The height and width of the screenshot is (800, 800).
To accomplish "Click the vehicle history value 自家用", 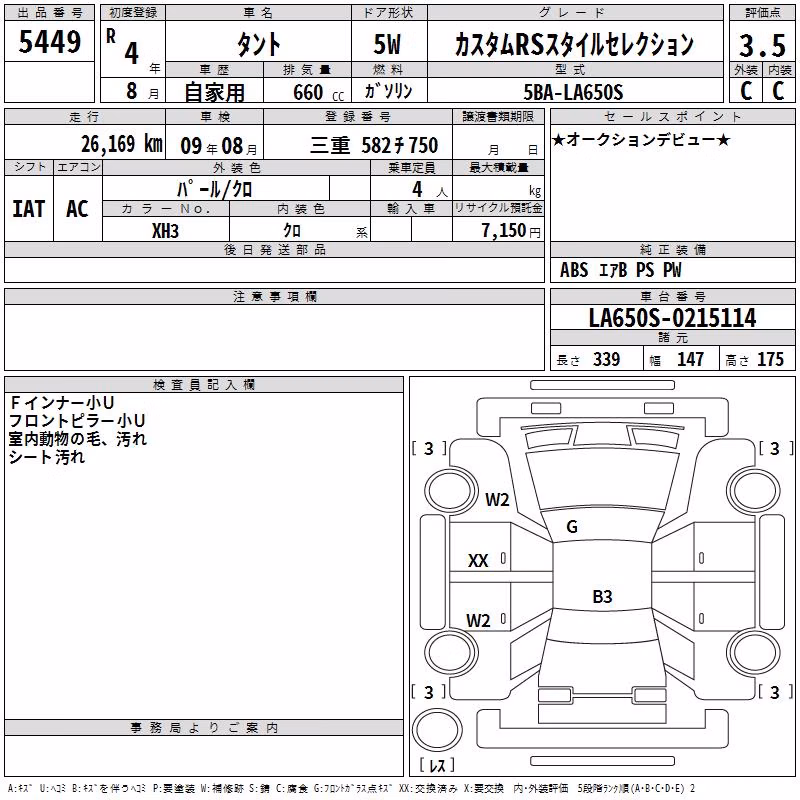I will [x=214, y=92].
